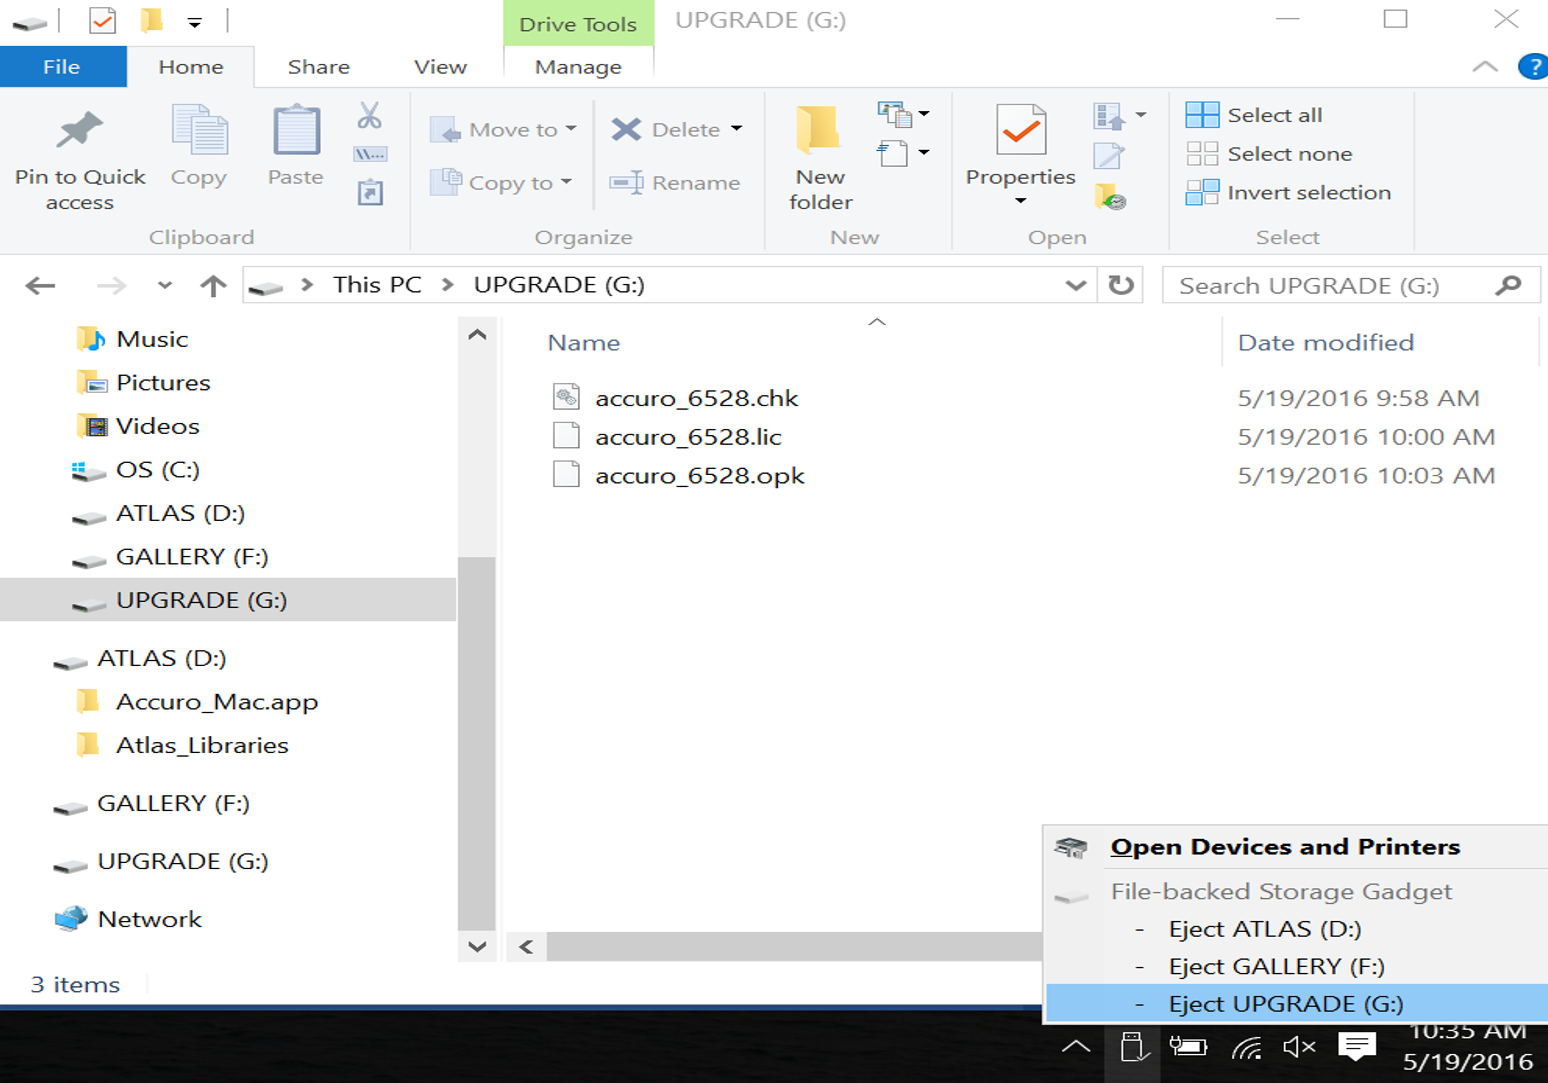Show hidden tray icons chevron
The height and width of the screenshot is (1083, 1548).
point(1076,1047)
